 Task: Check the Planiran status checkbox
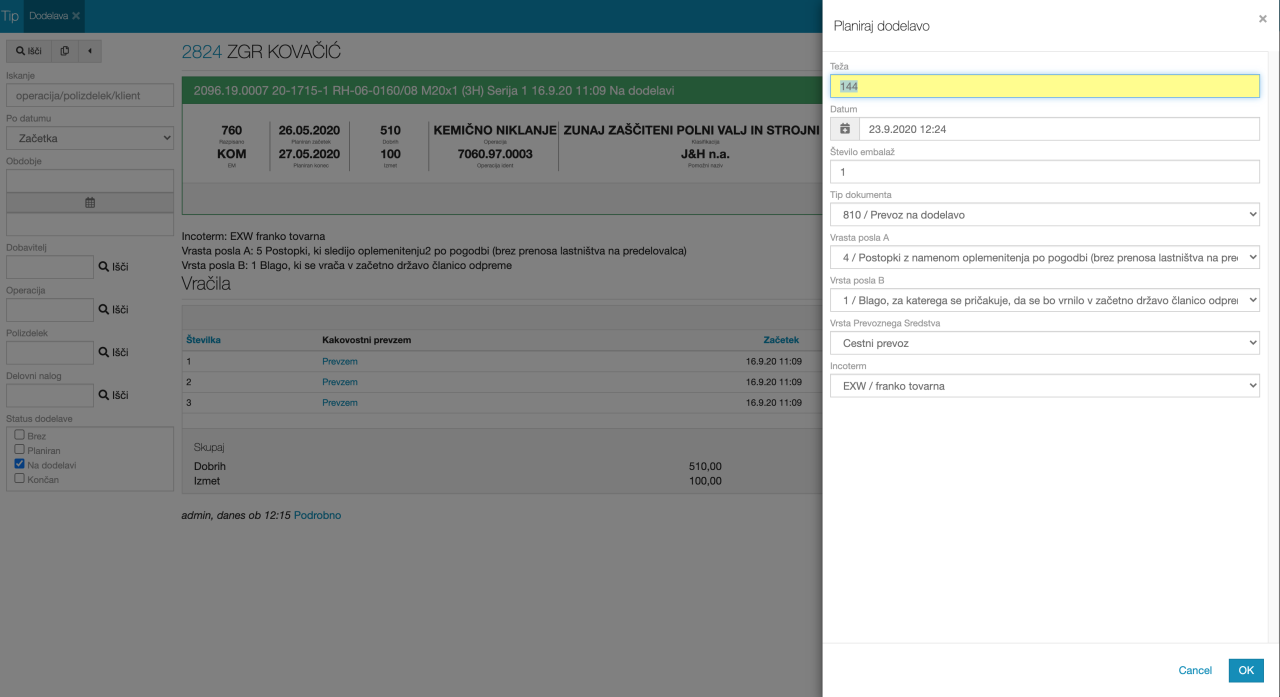point(19,450)
